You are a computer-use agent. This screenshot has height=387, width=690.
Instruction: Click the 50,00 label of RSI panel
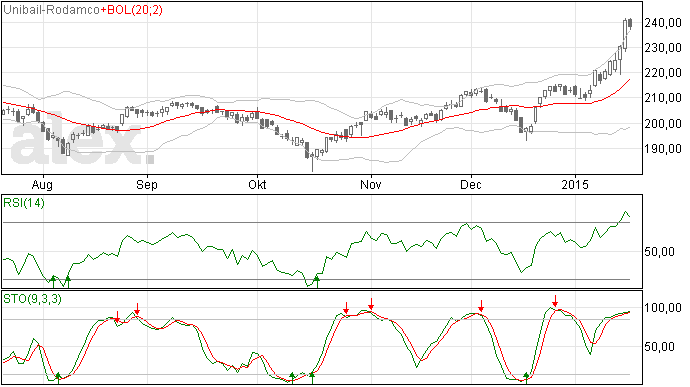pyautogui.click(x=659, y=252)
